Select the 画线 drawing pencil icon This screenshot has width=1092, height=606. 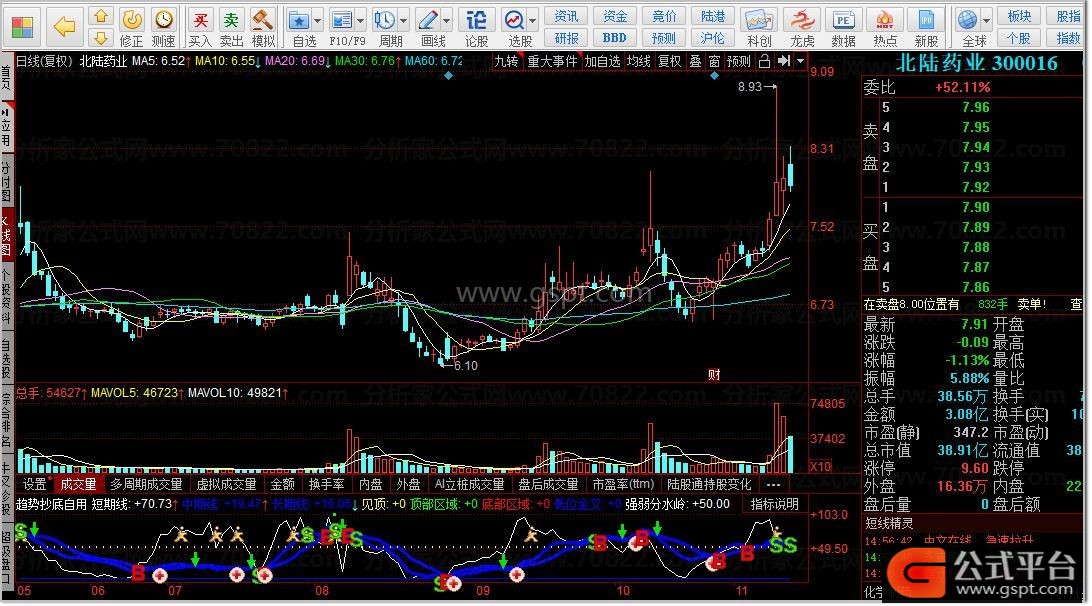(x=428, y=20)
